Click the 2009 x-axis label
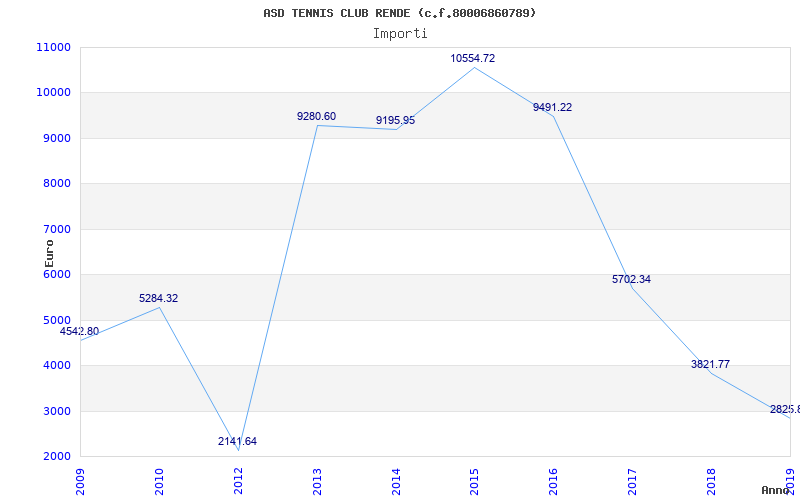Screen dimensions: 800x500 tap(80, 482)
